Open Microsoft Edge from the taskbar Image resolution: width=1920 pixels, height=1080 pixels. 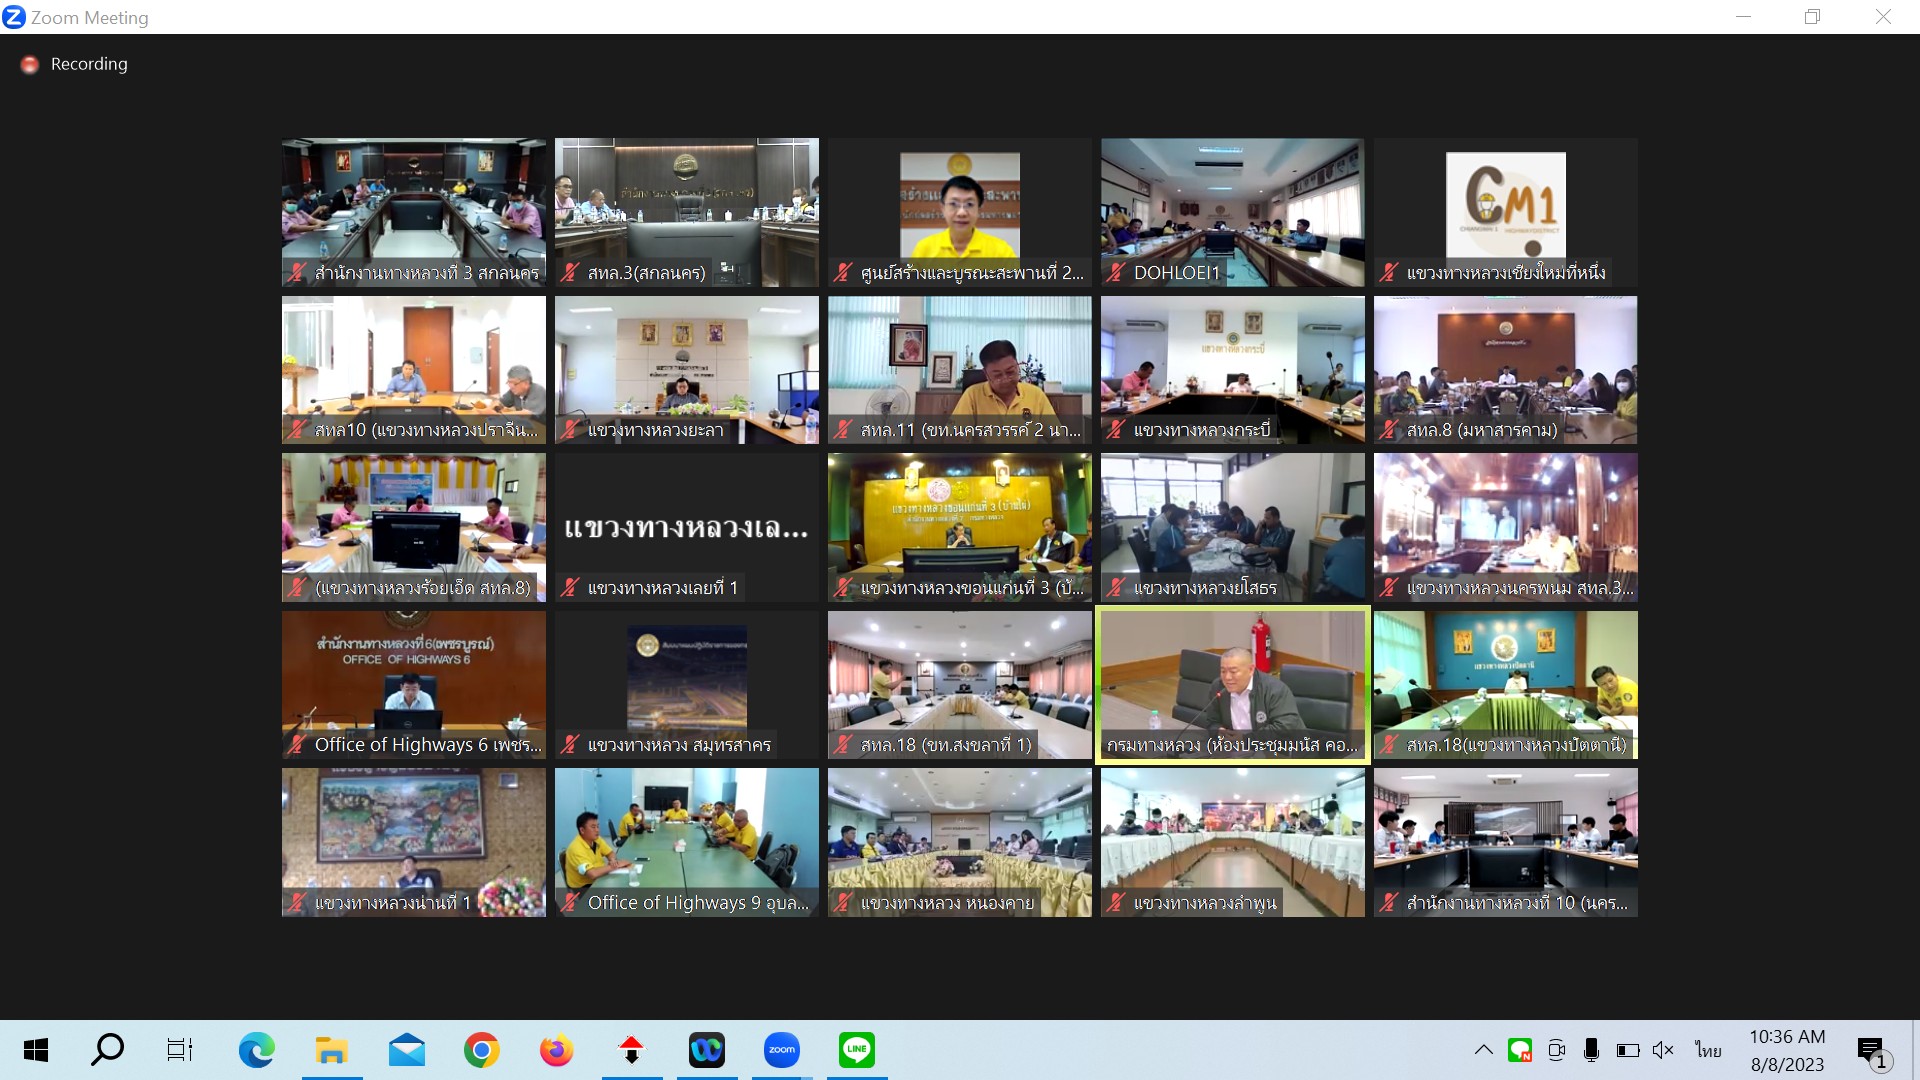coord(256,1050)
